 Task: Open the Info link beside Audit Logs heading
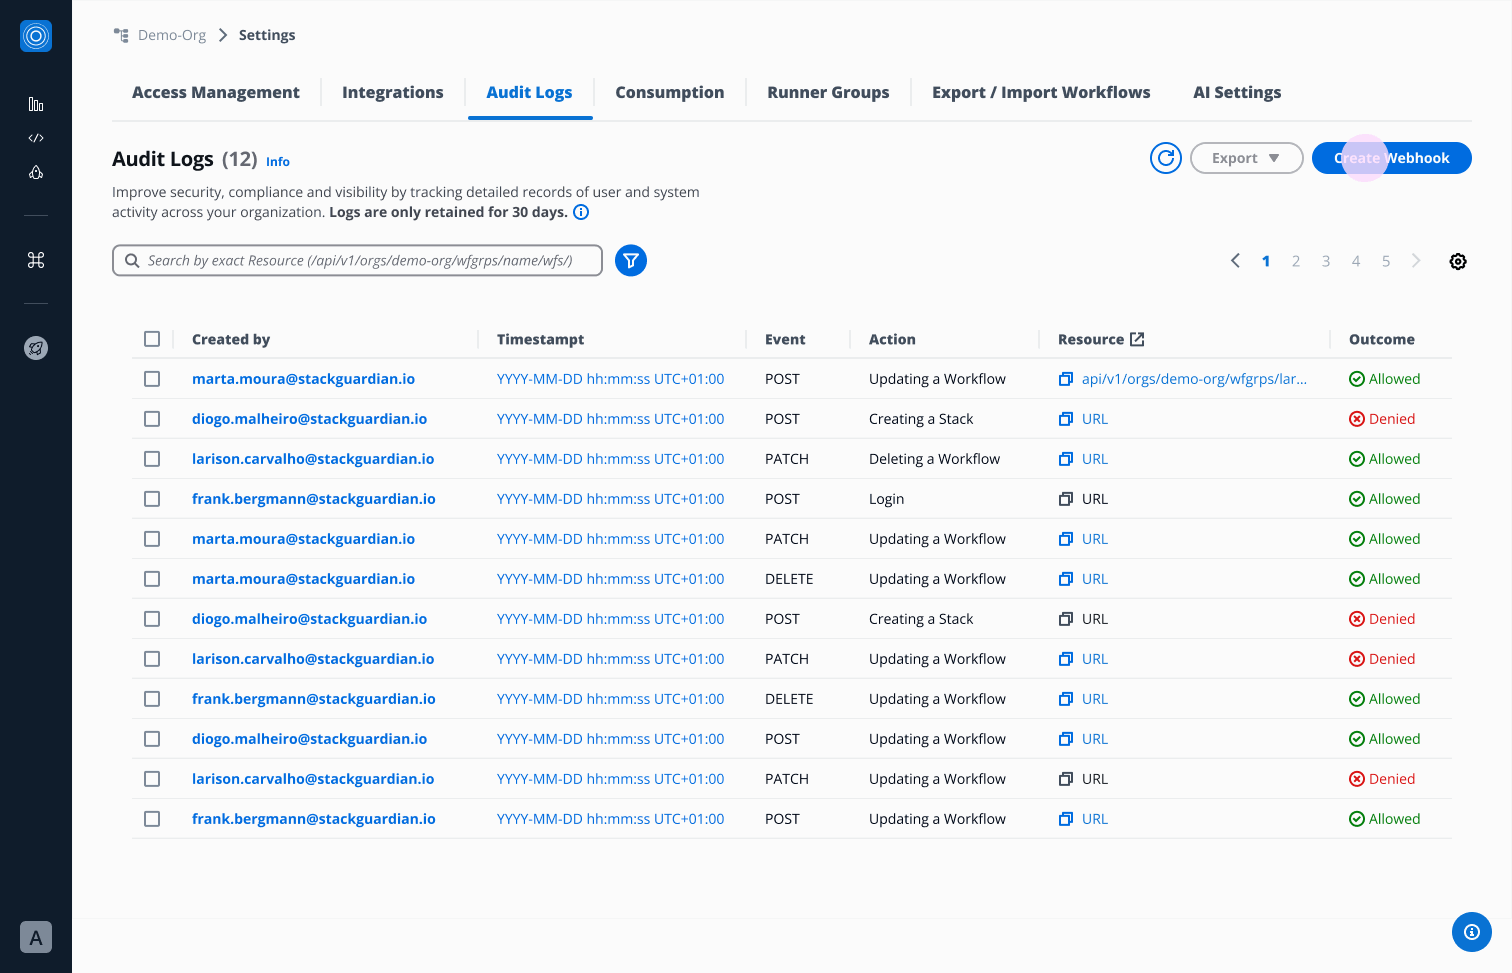coord(277,161)
